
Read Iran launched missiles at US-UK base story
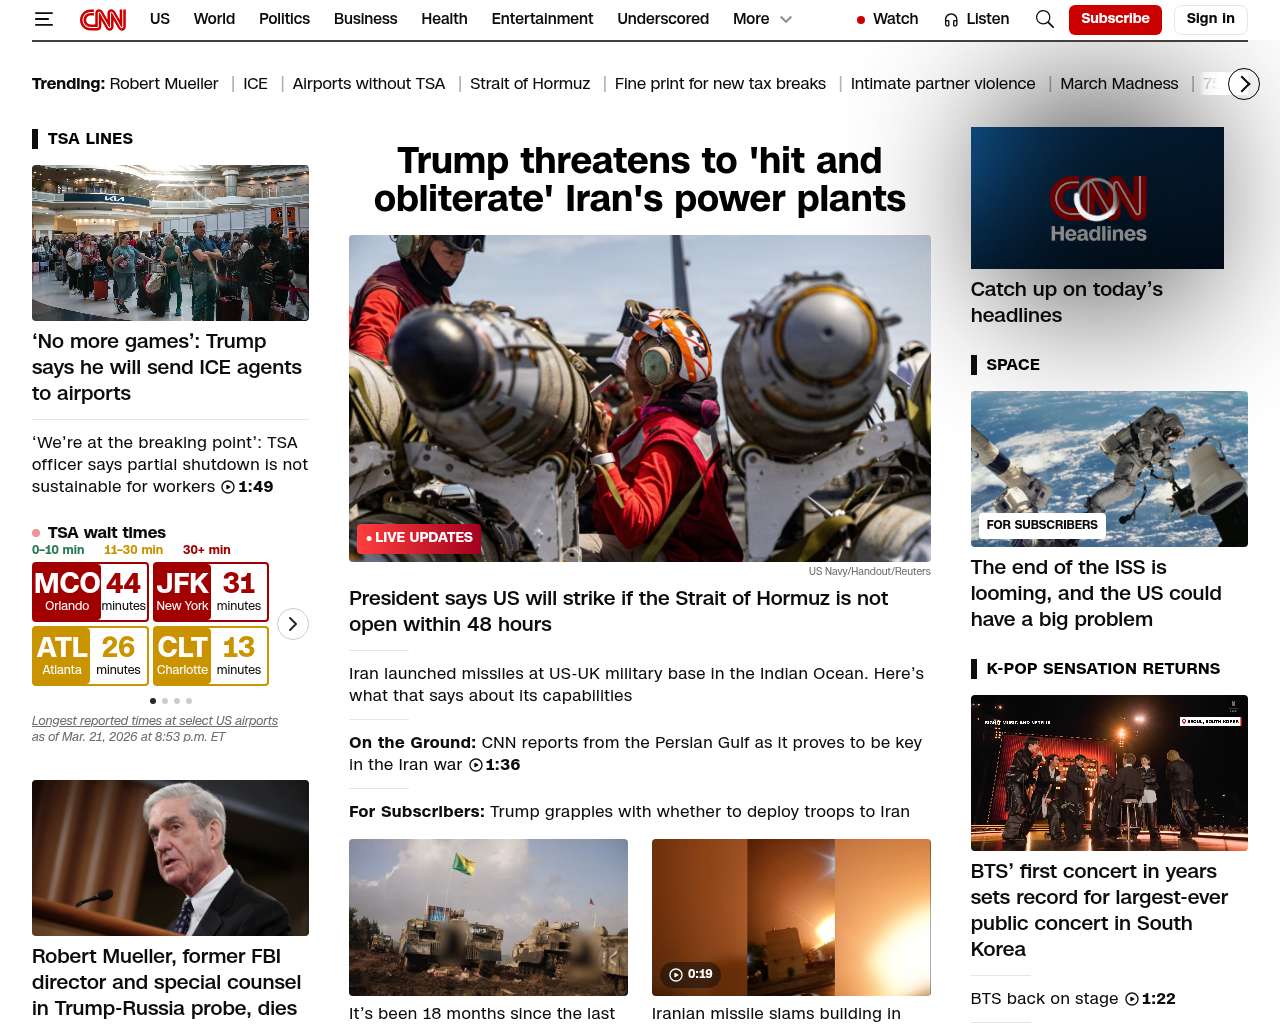click(636, 685)
